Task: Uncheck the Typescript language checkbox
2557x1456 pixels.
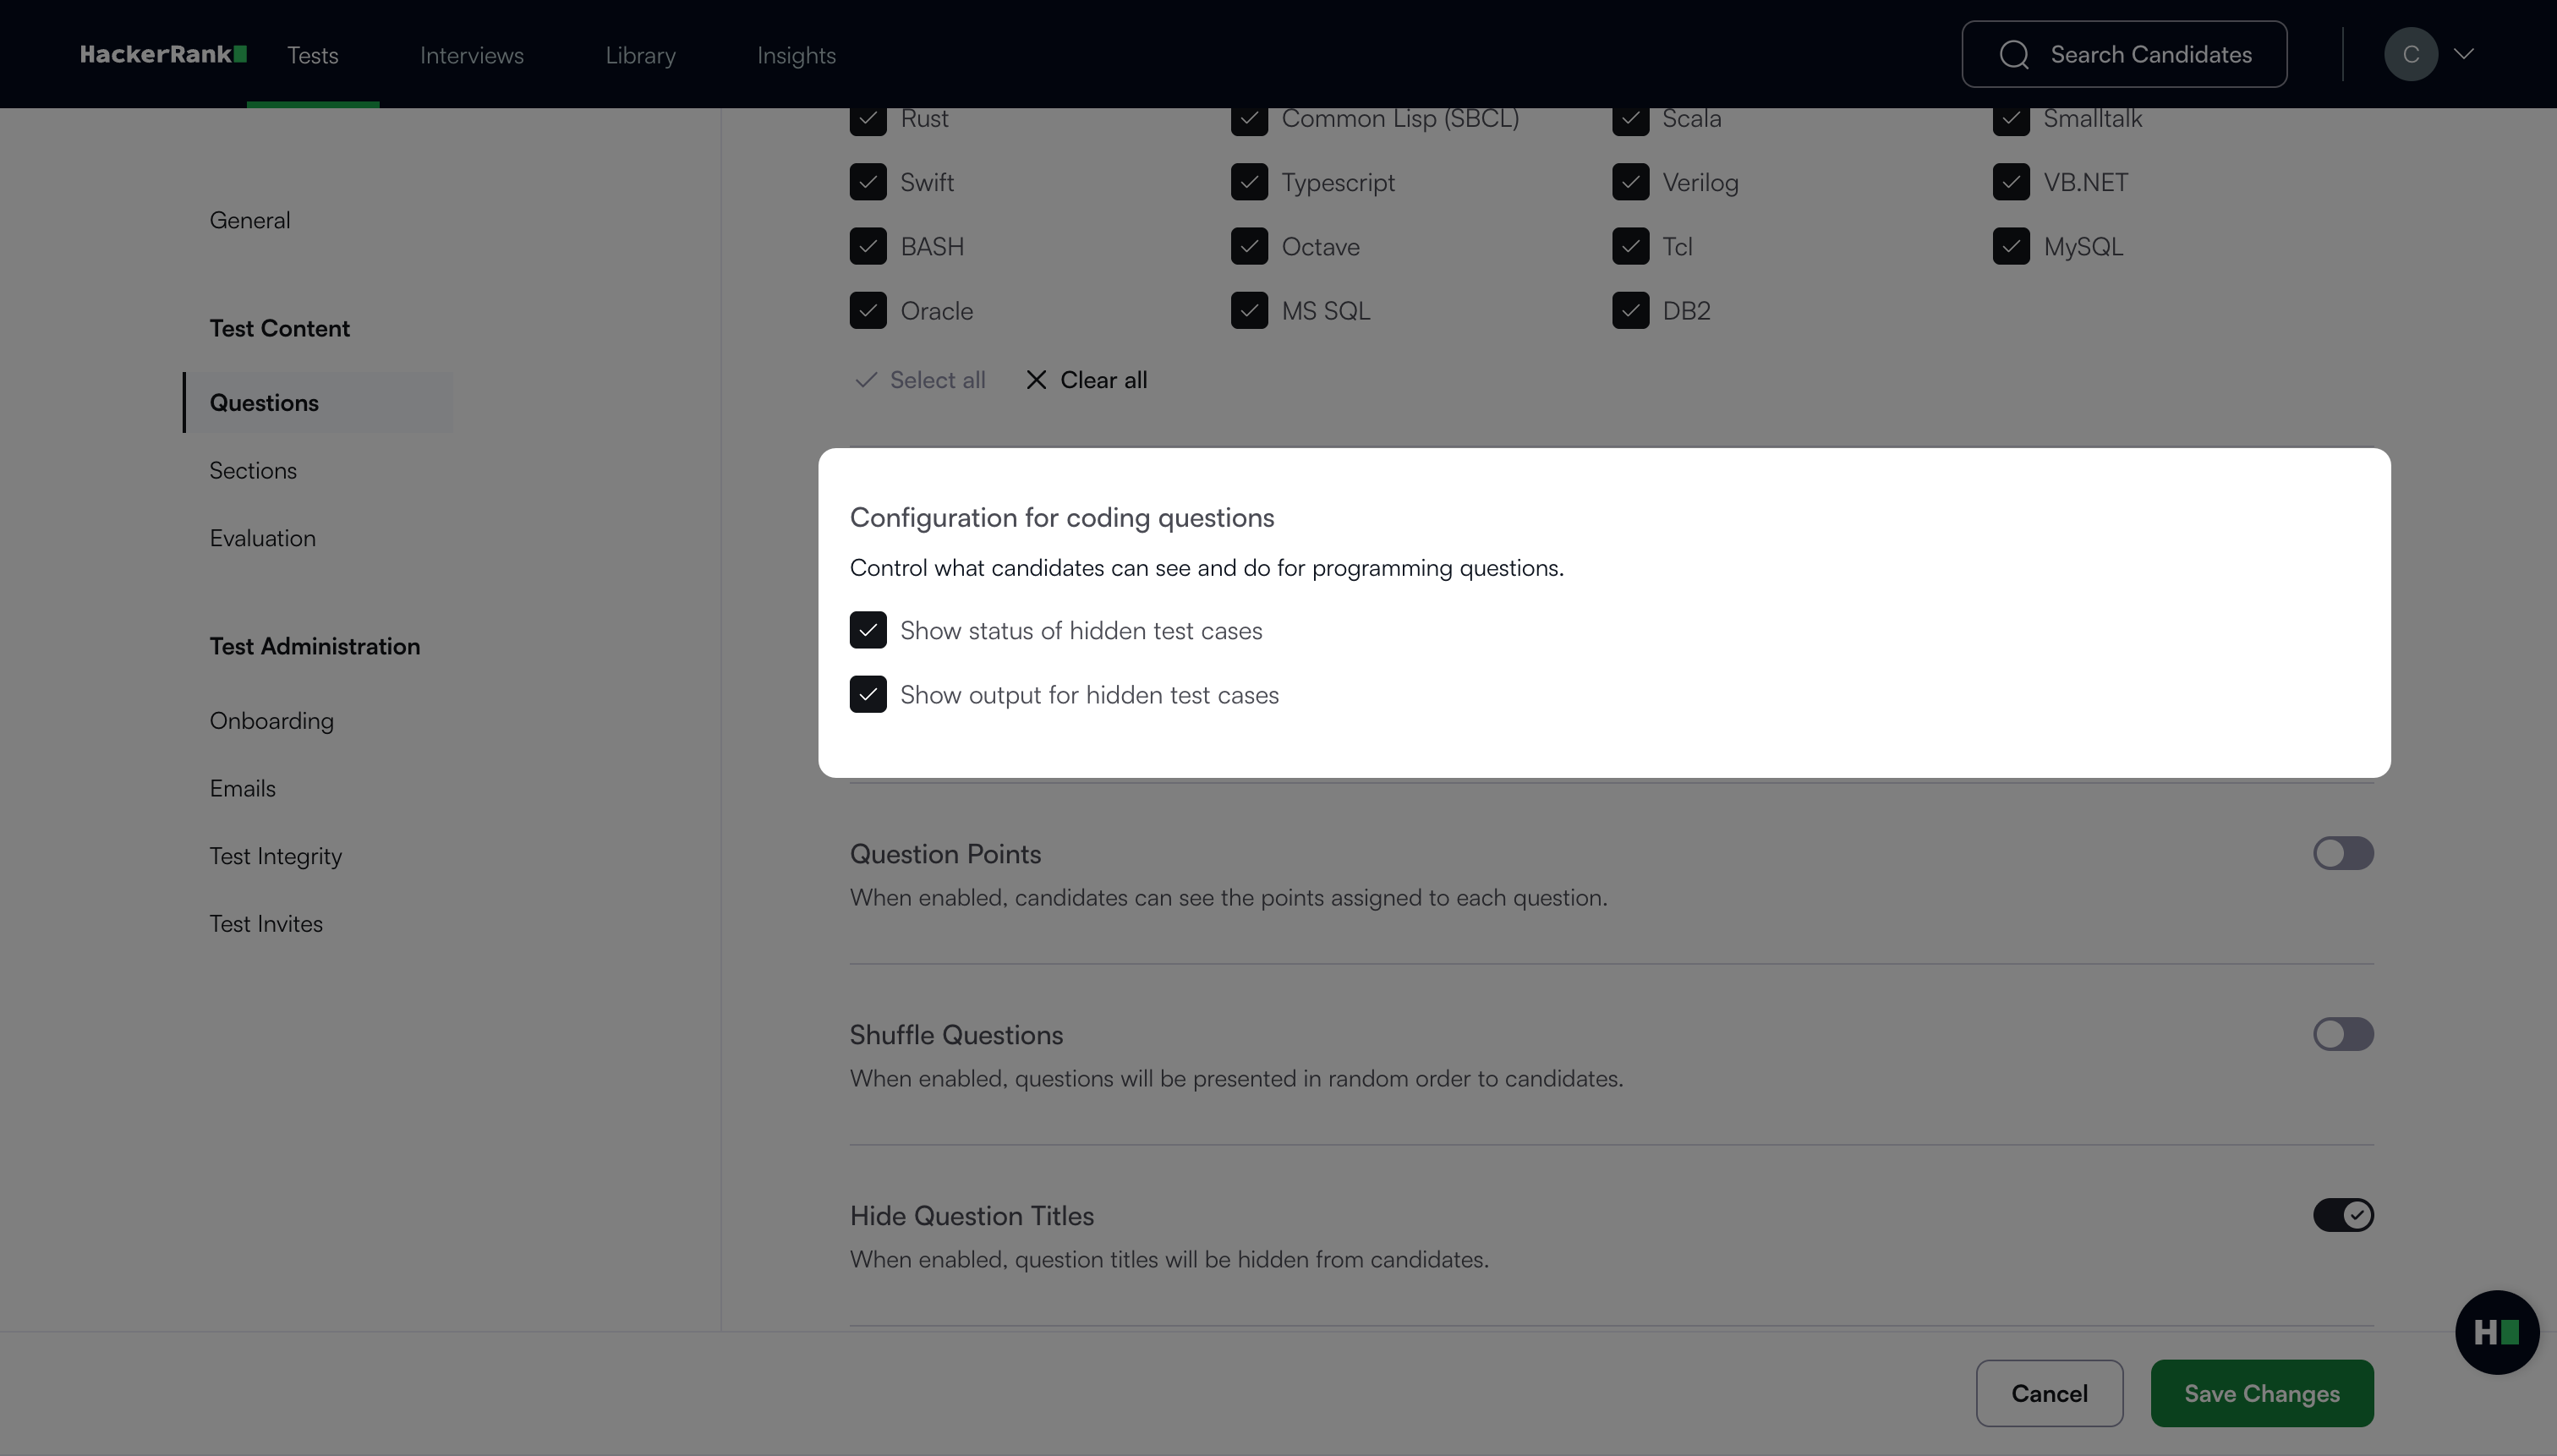Action: coord(1249,182)
